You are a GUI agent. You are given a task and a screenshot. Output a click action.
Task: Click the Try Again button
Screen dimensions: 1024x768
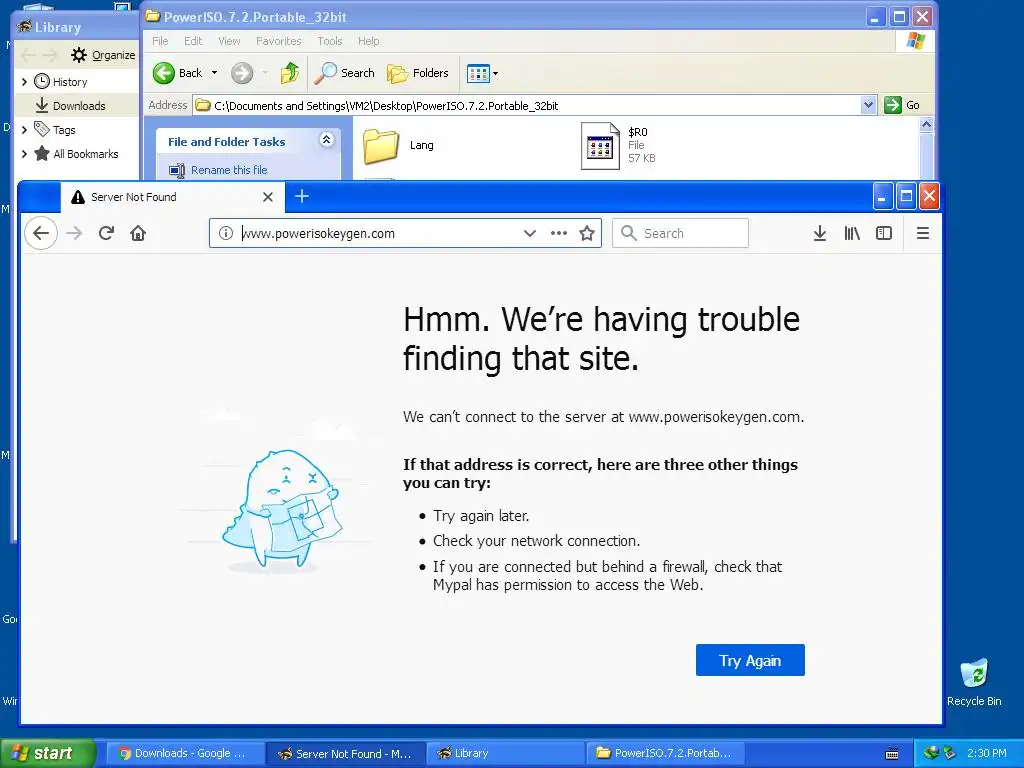[x=750, y=660]
